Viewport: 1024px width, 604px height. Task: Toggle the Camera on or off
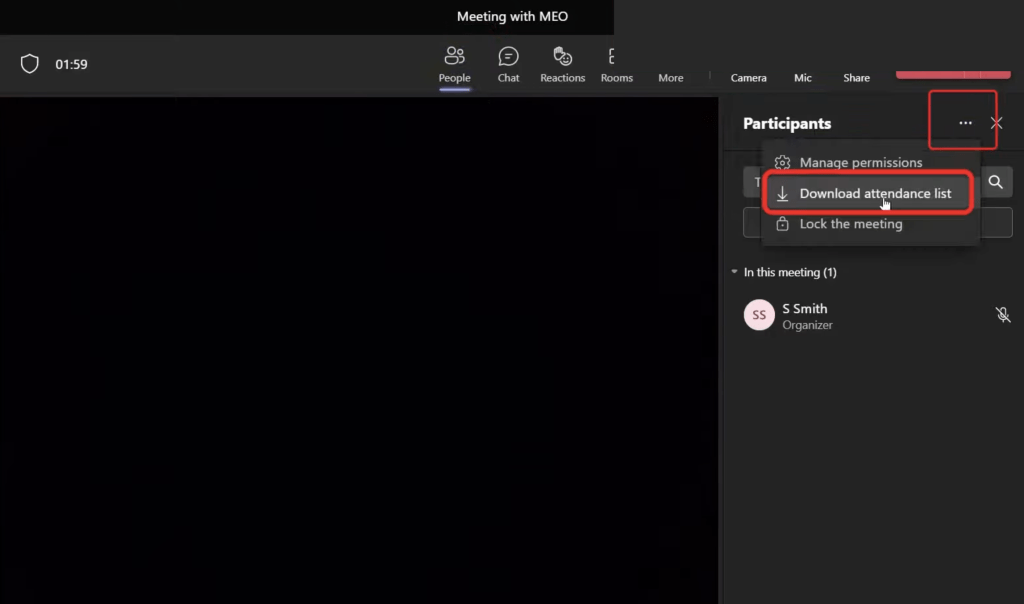tap(748, 77)
